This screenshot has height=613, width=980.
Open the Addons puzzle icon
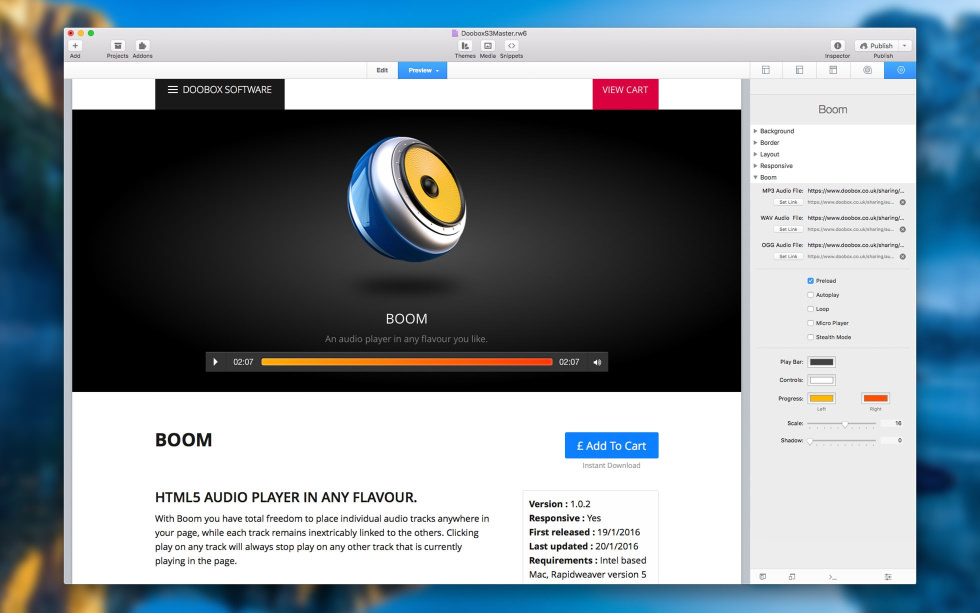pos(142,46)
